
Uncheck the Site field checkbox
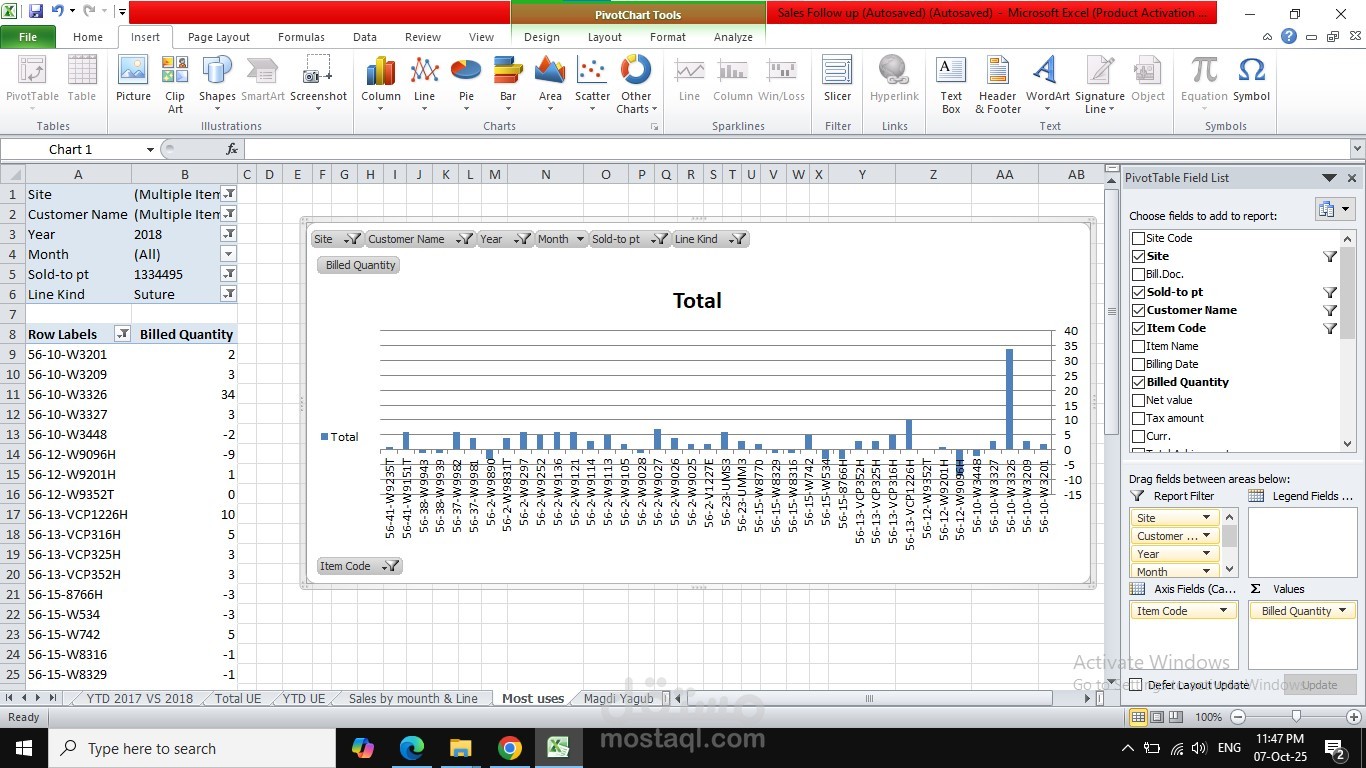point(1138,256)
